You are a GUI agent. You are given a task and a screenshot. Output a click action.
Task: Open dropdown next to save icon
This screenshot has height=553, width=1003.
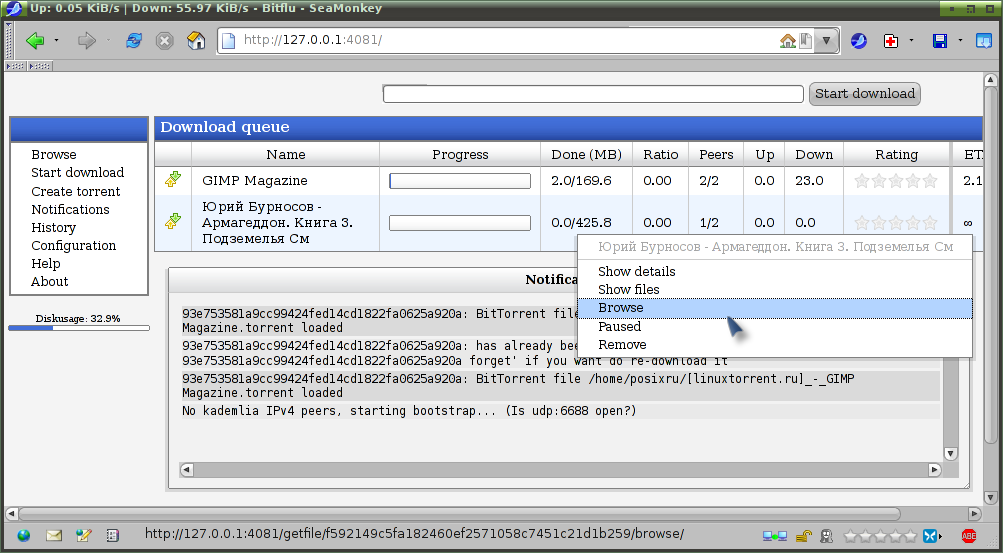[x=960, y=41]
